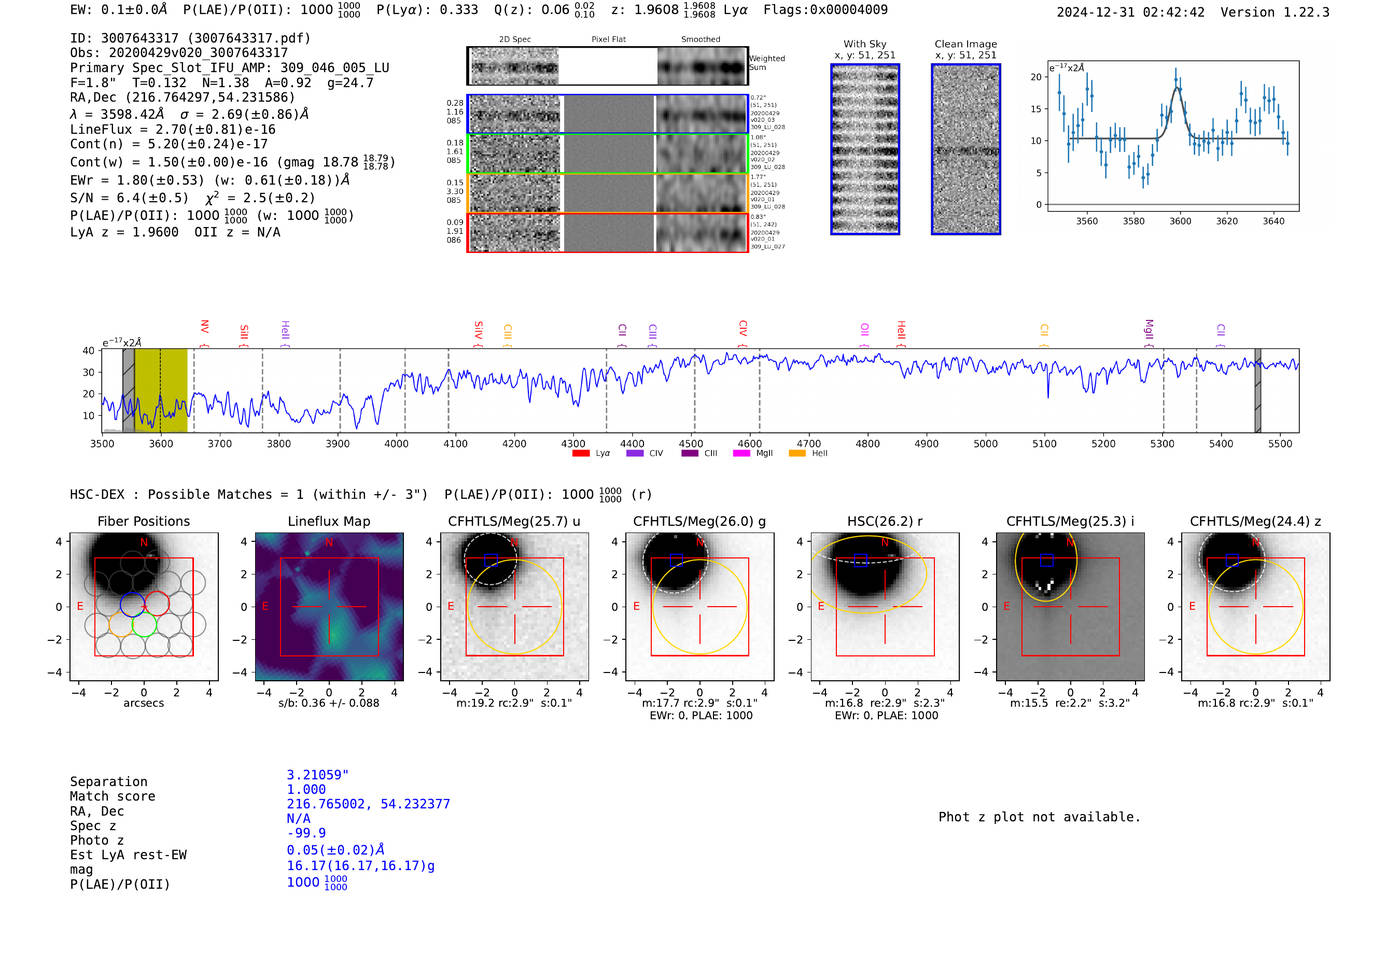
Task: Select the Weighted Sum 2D spectrum row
Action: (608, 66)
